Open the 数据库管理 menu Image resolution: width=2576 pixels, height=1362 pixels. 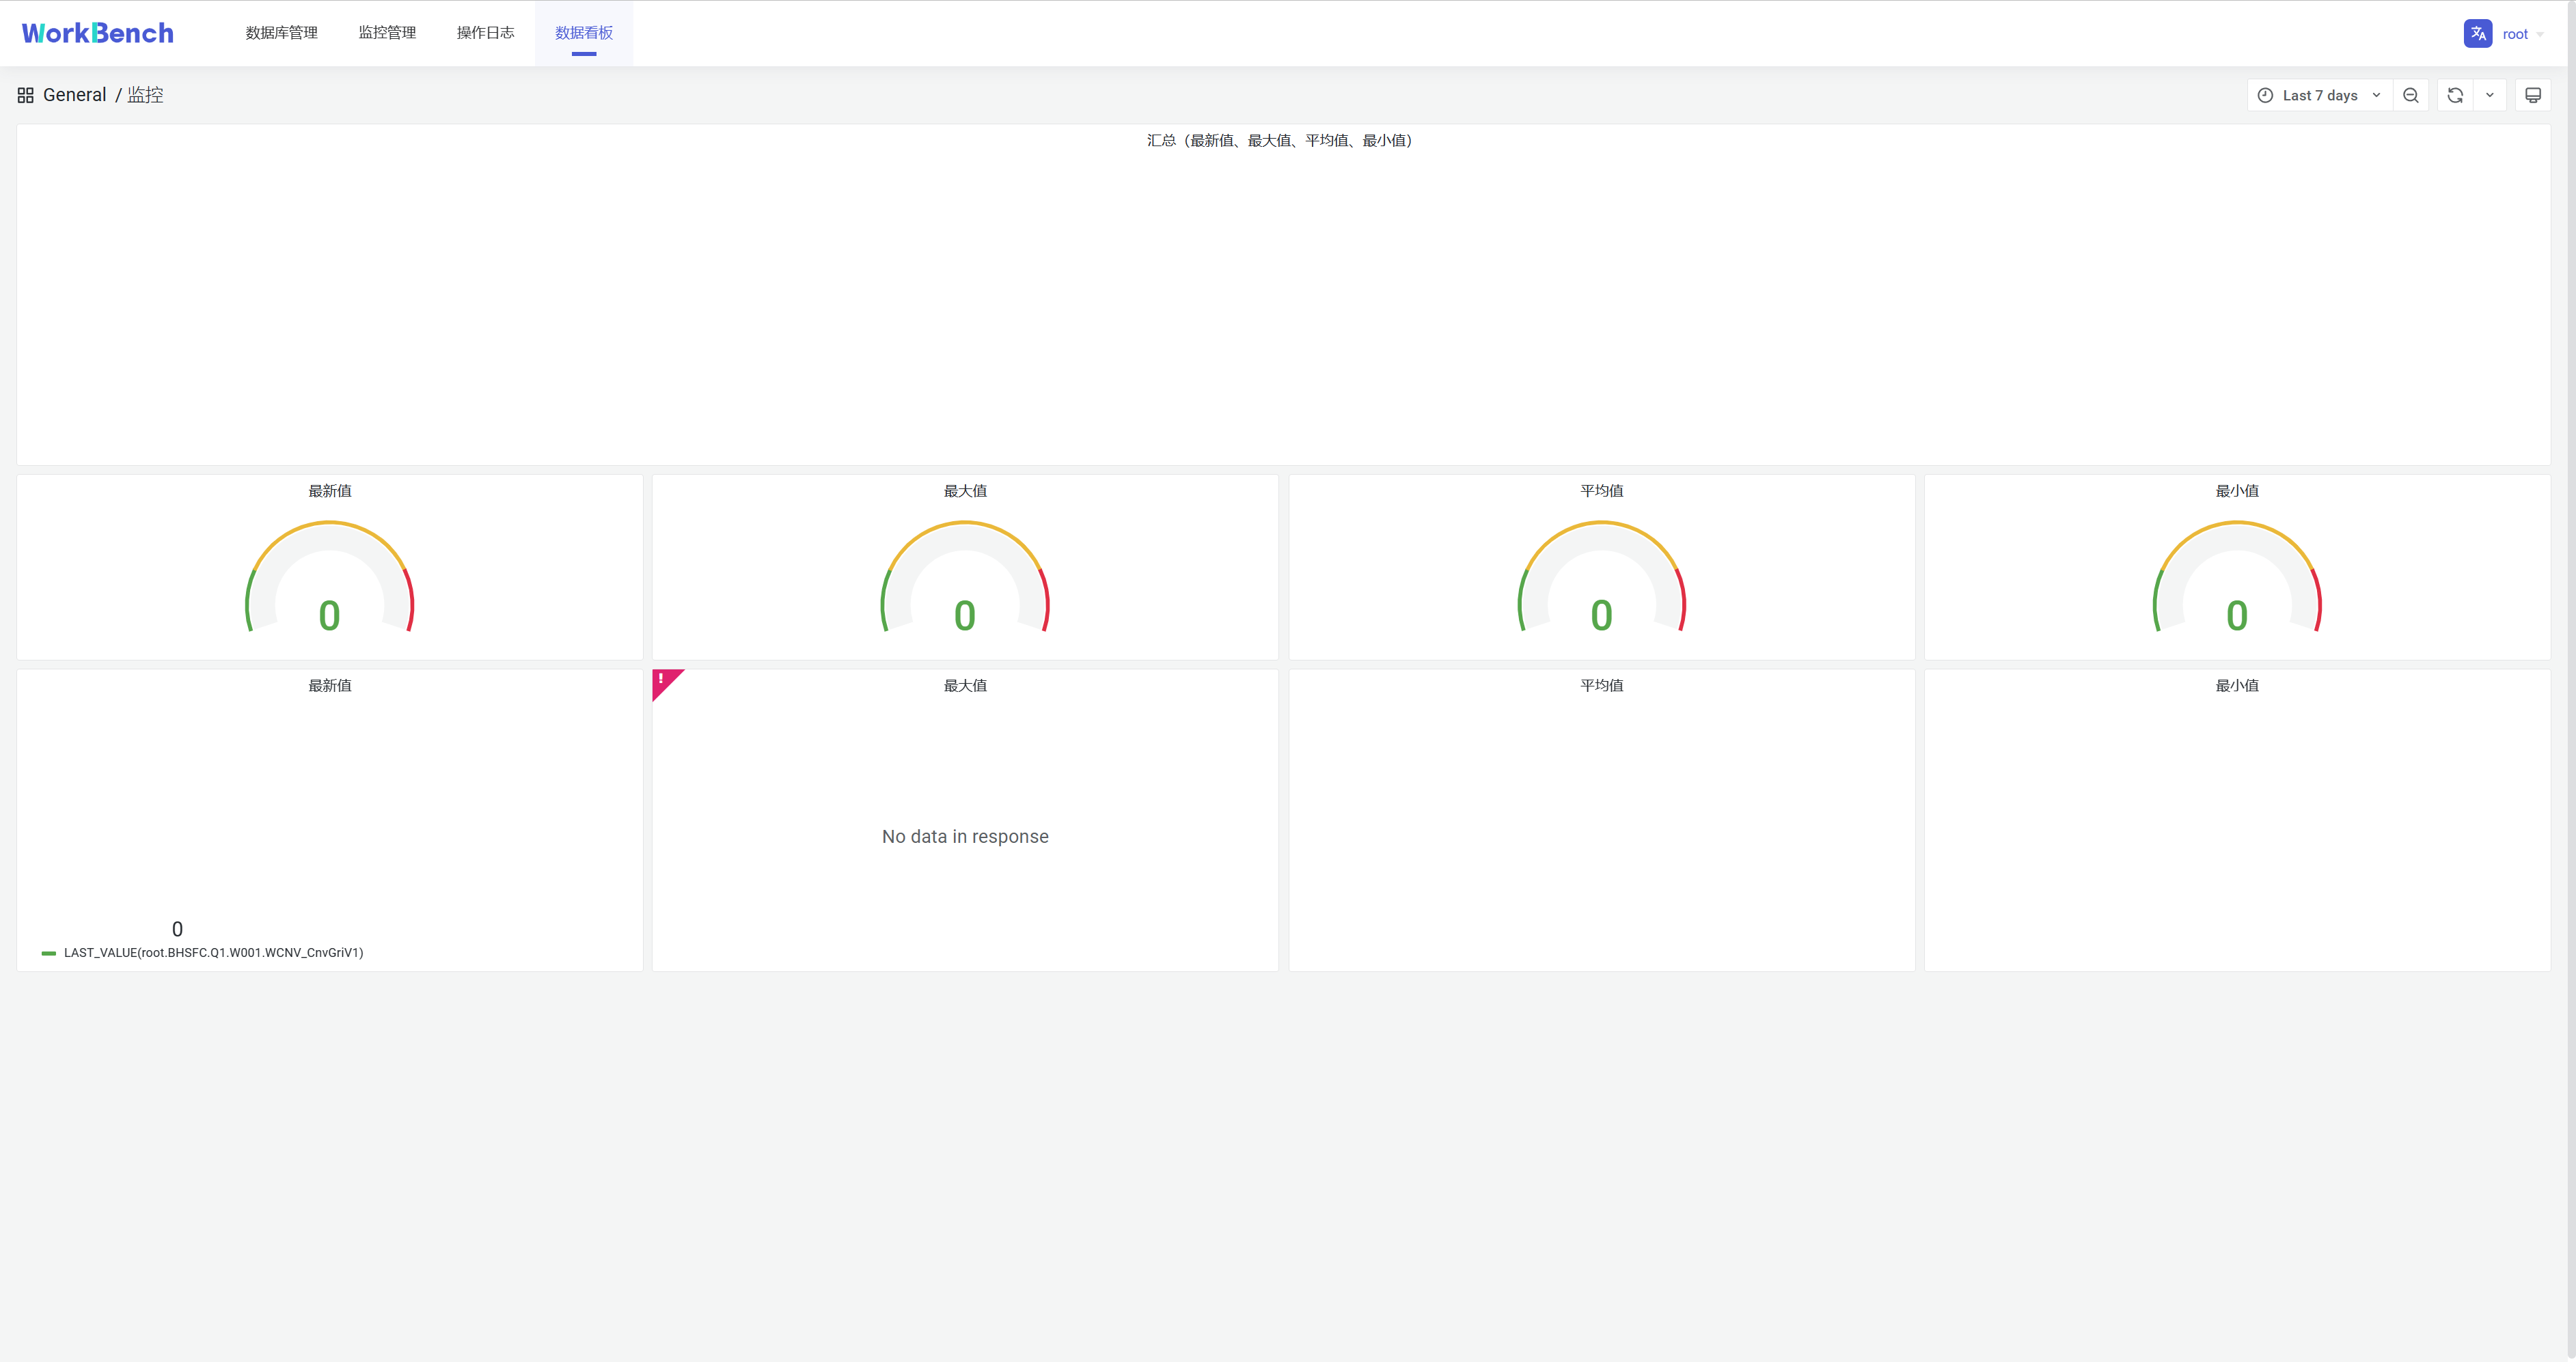pyautogui.click(x=281, y=33)
